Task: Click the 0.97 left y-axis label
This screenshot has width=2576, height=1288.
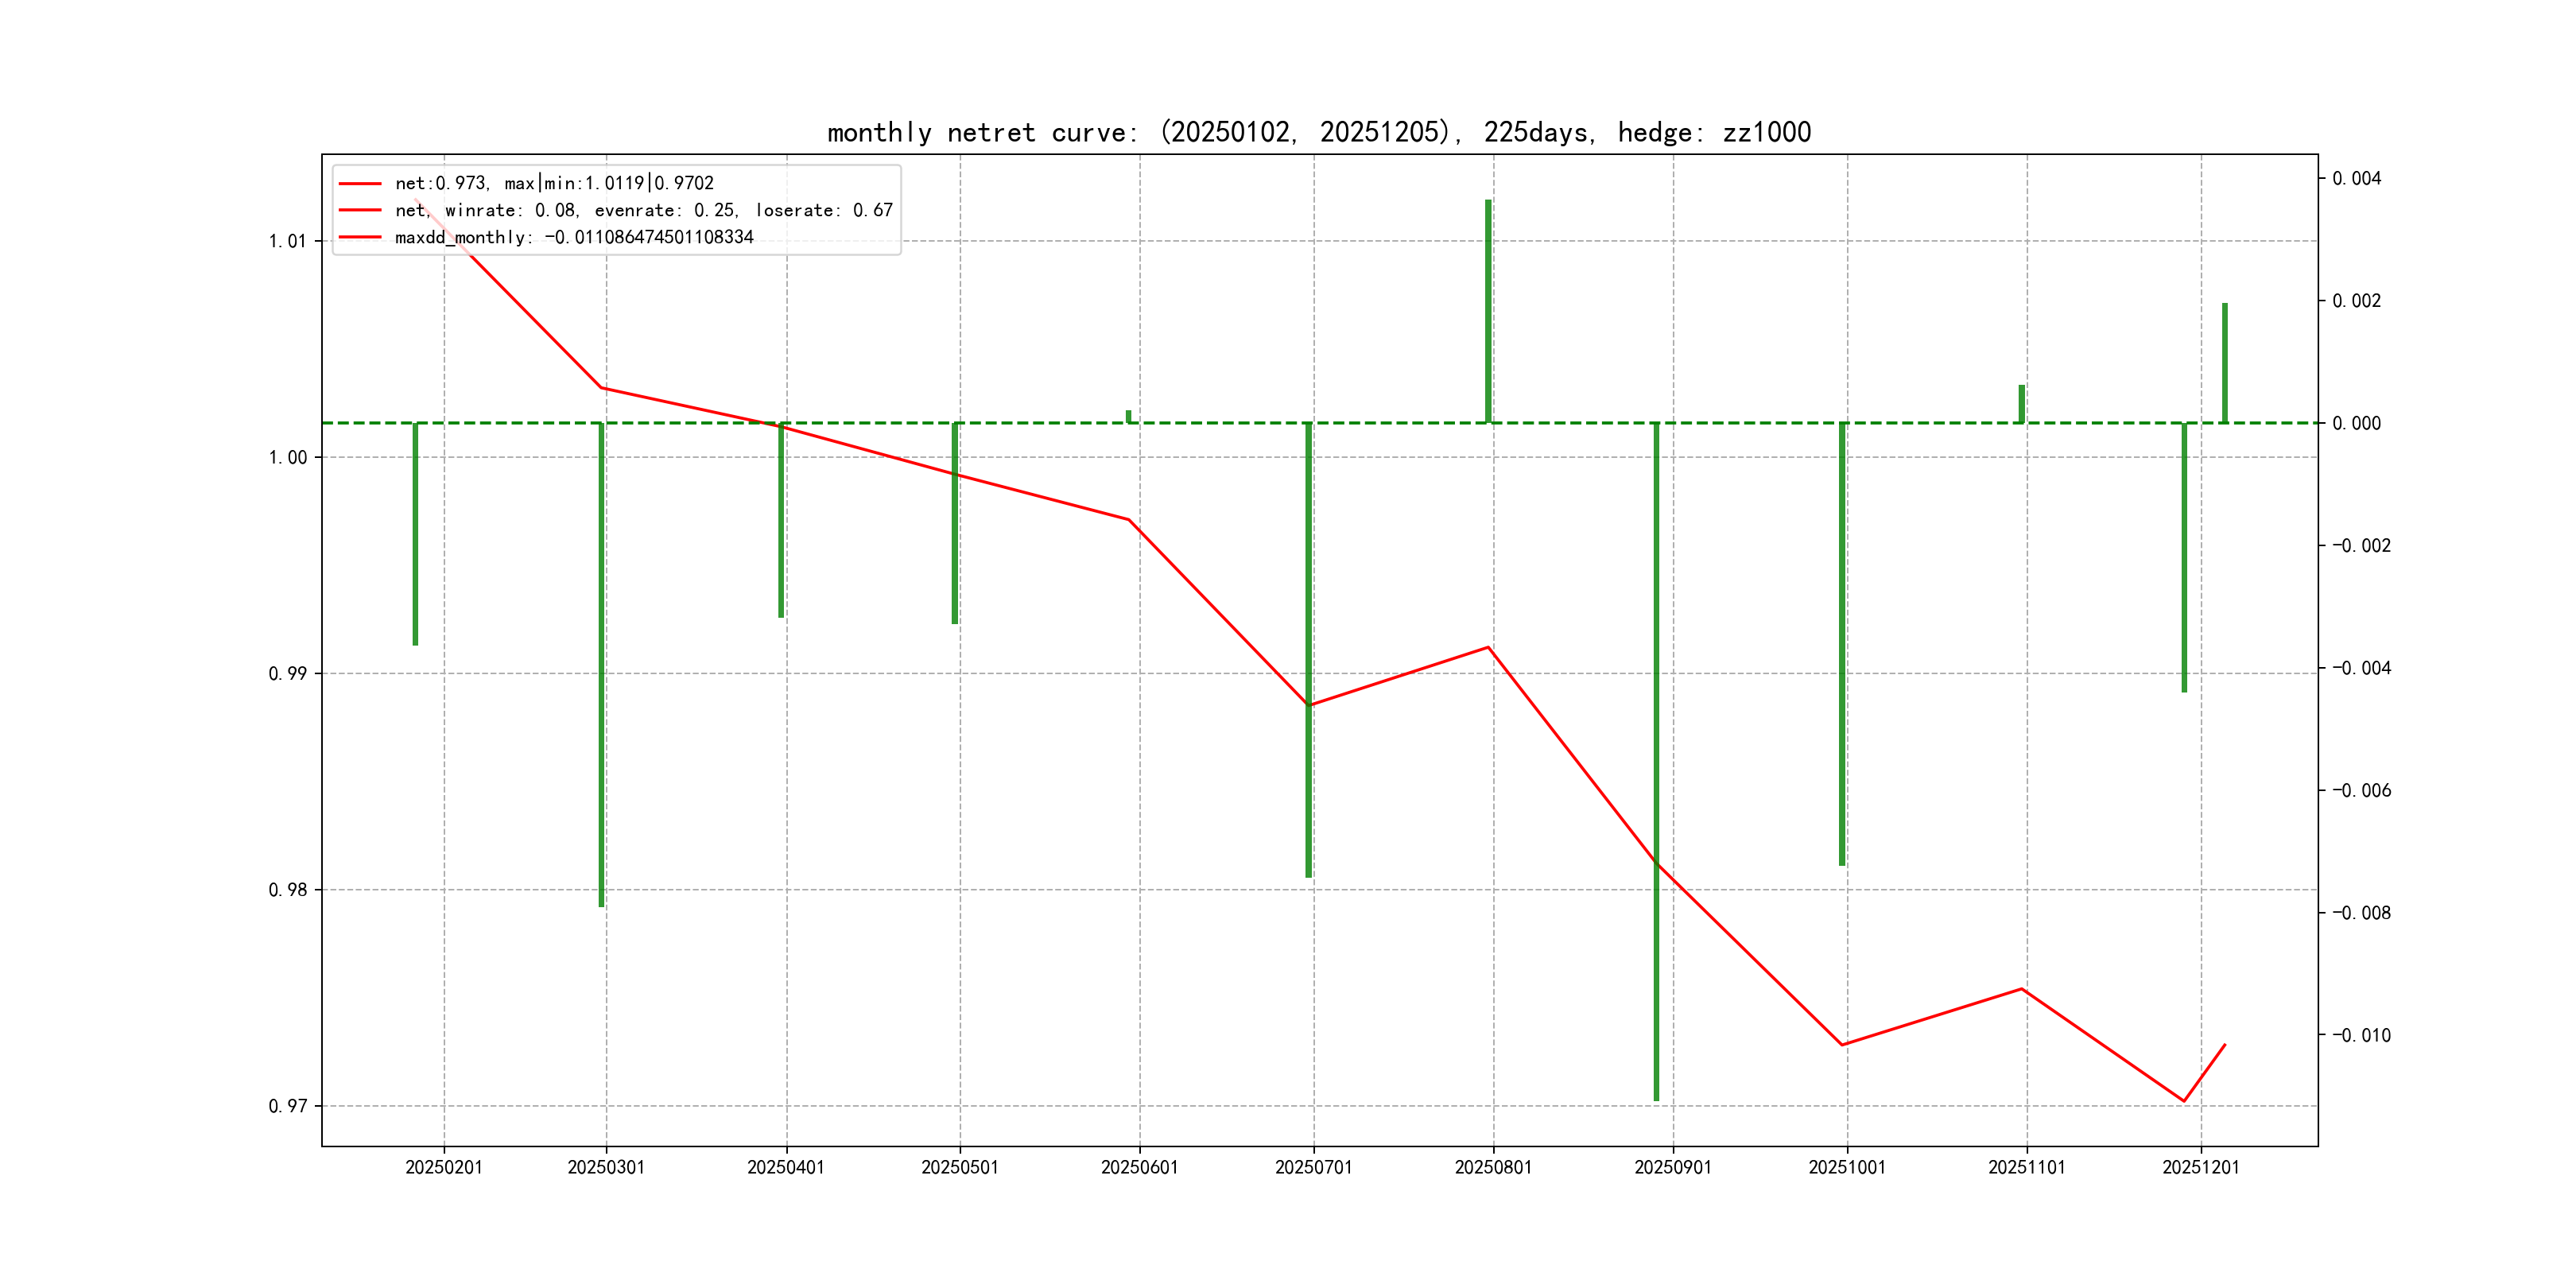Action: point(287,1106)
